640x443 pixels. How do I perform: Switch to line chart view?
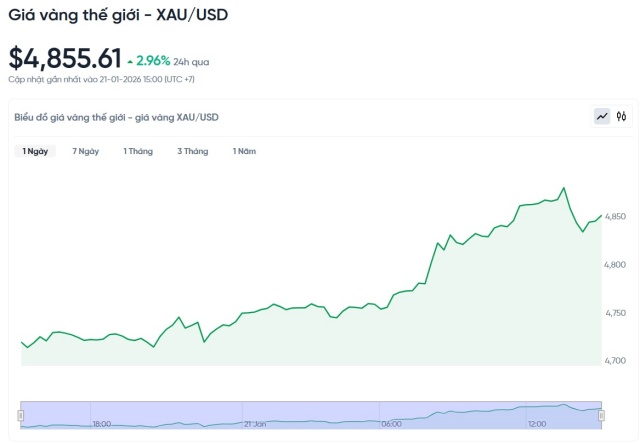[x=602, y=117]
